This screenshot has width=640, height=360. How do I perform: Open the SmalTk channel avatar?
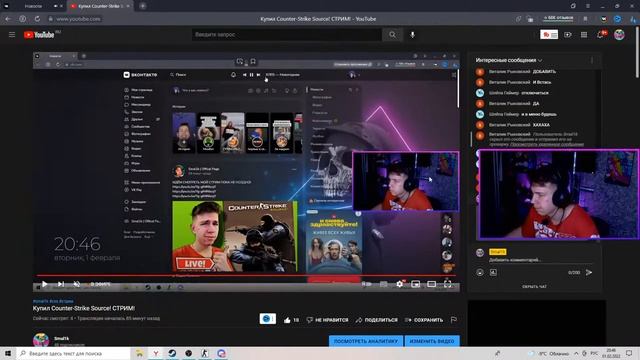(41, 340)
